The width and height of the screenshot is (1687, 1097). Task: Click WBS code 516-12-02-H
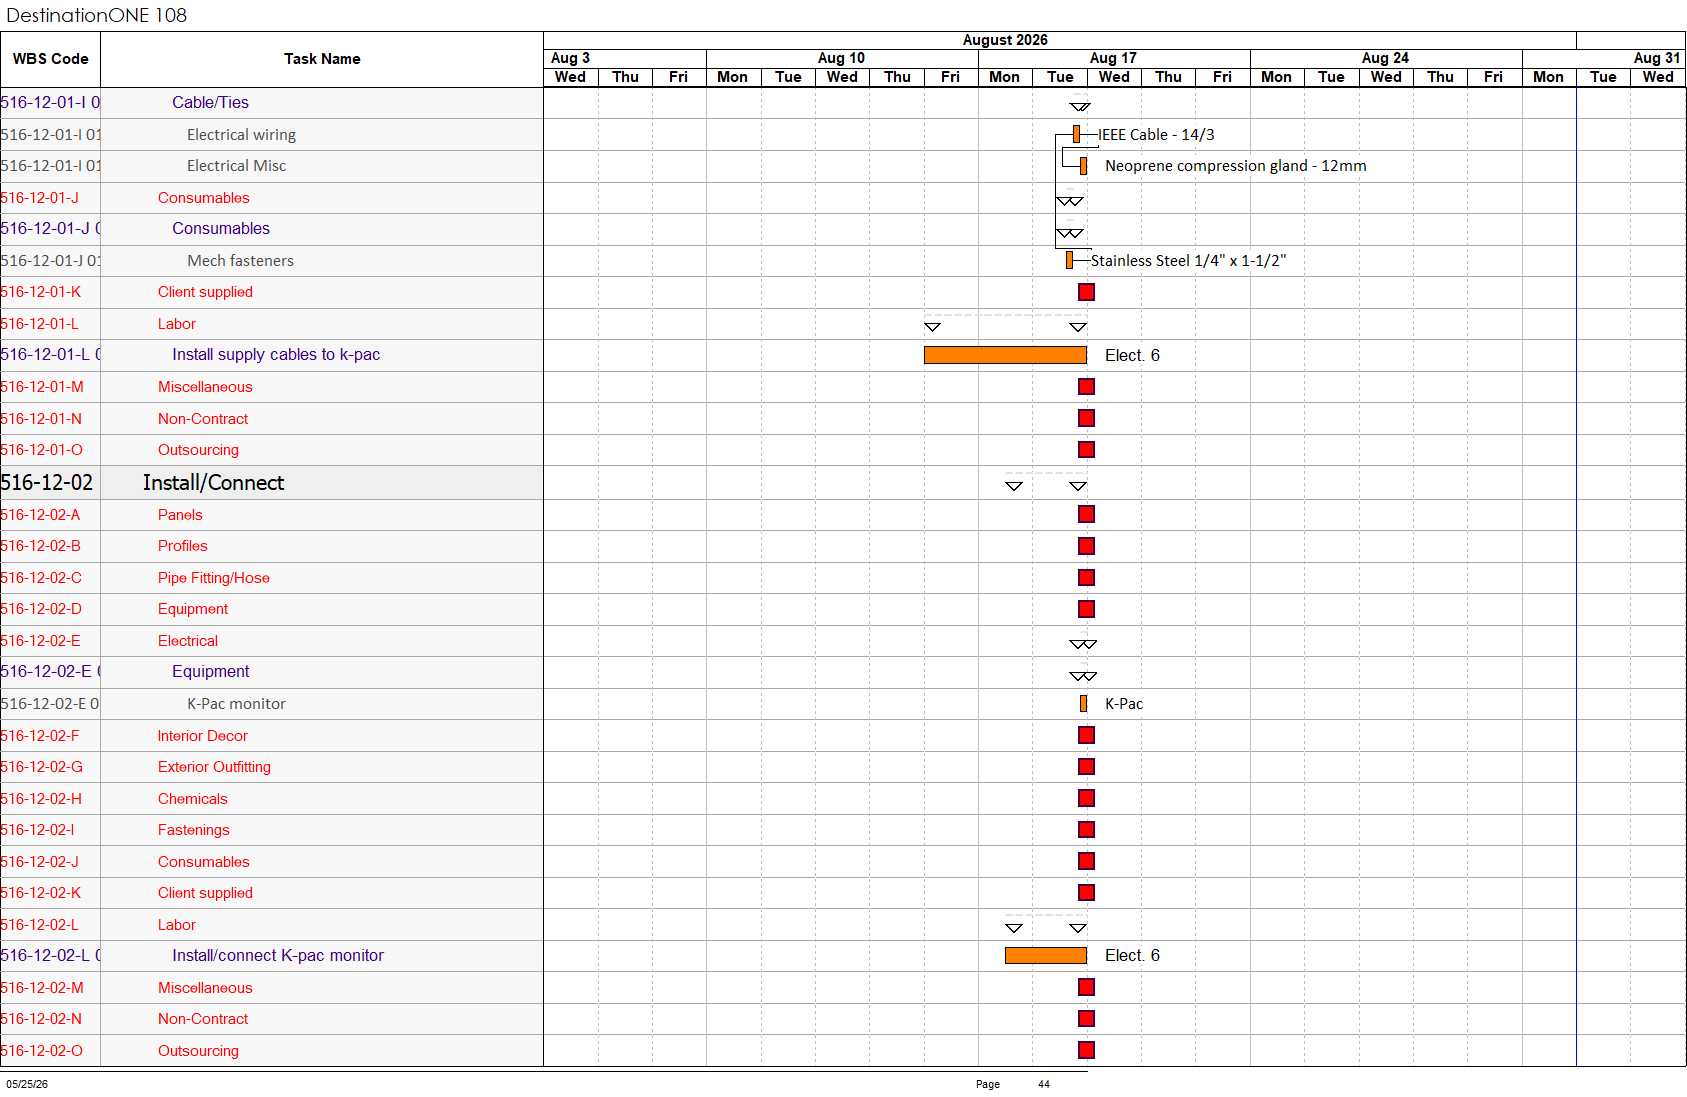[x=42, y=799]
